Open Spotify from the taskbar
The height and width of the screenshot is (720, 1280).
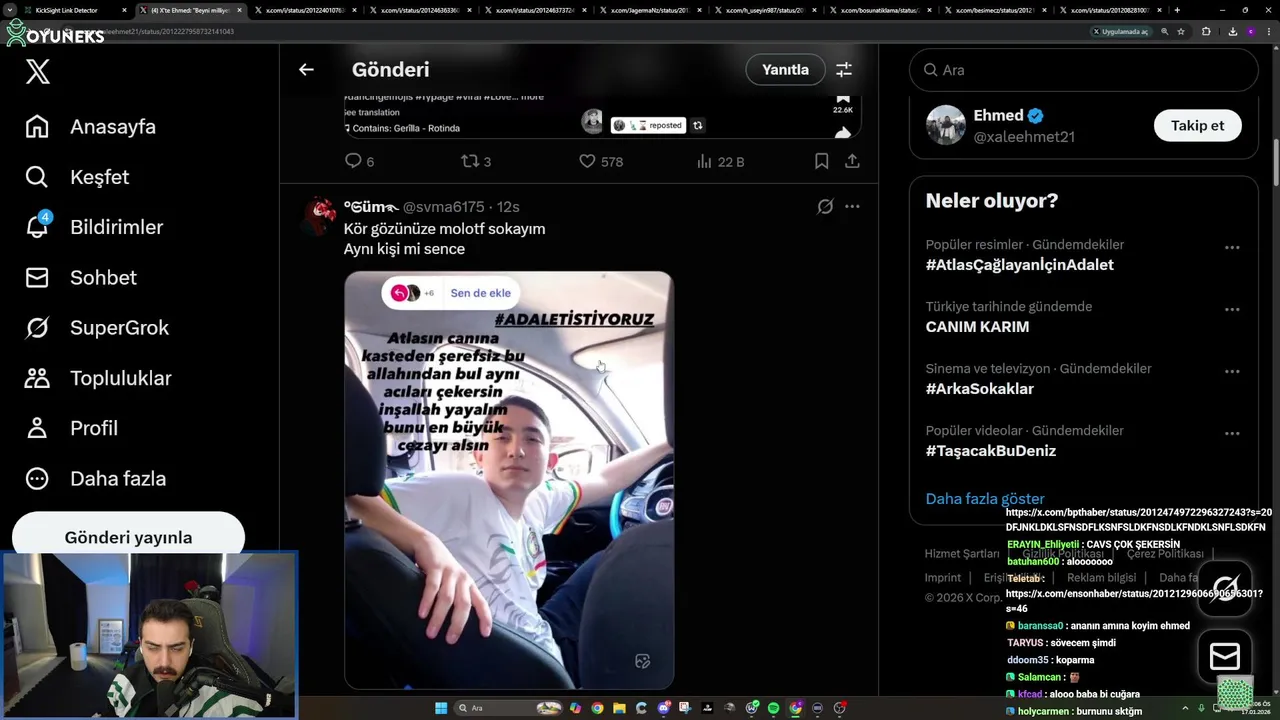pyautogui.click(x=773, y=708)
